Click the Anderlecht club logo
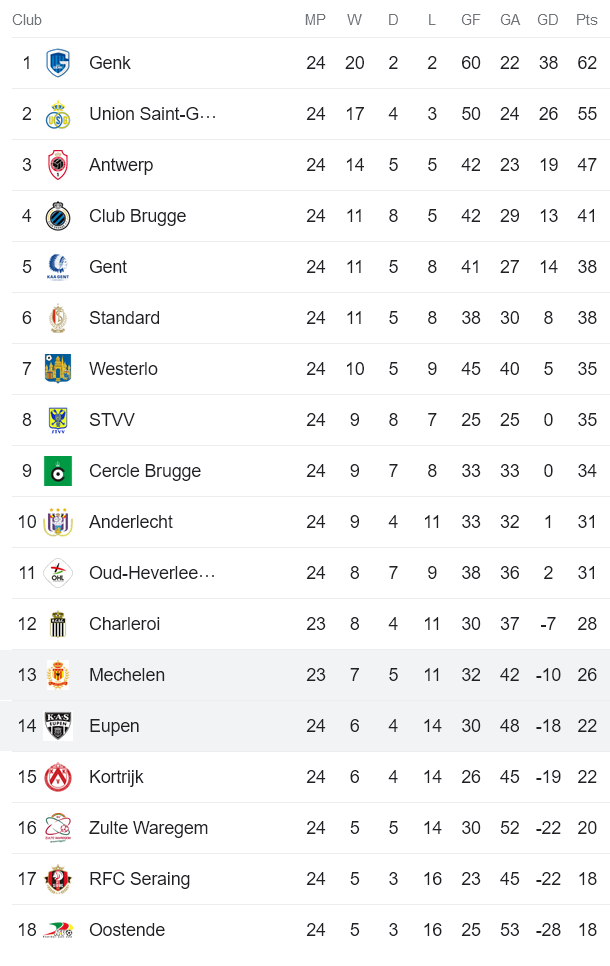 click(58, 521)
